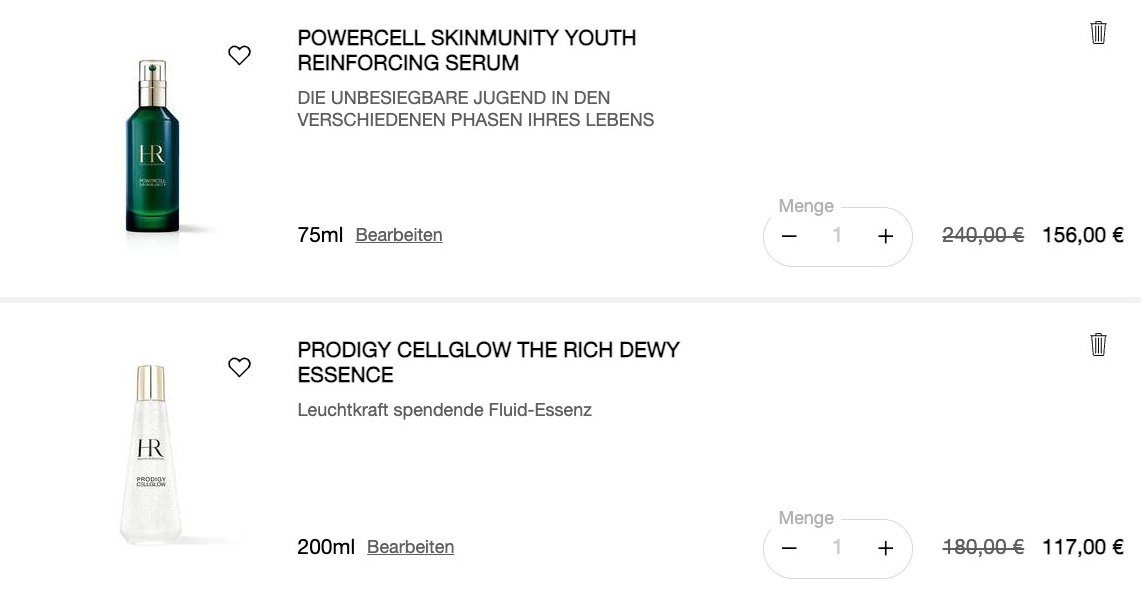Viewport: 1144px width, 592px height.
Task: Reduce quantity of Prodigy Cellglow essence
Action: click(x=789, y=548)
